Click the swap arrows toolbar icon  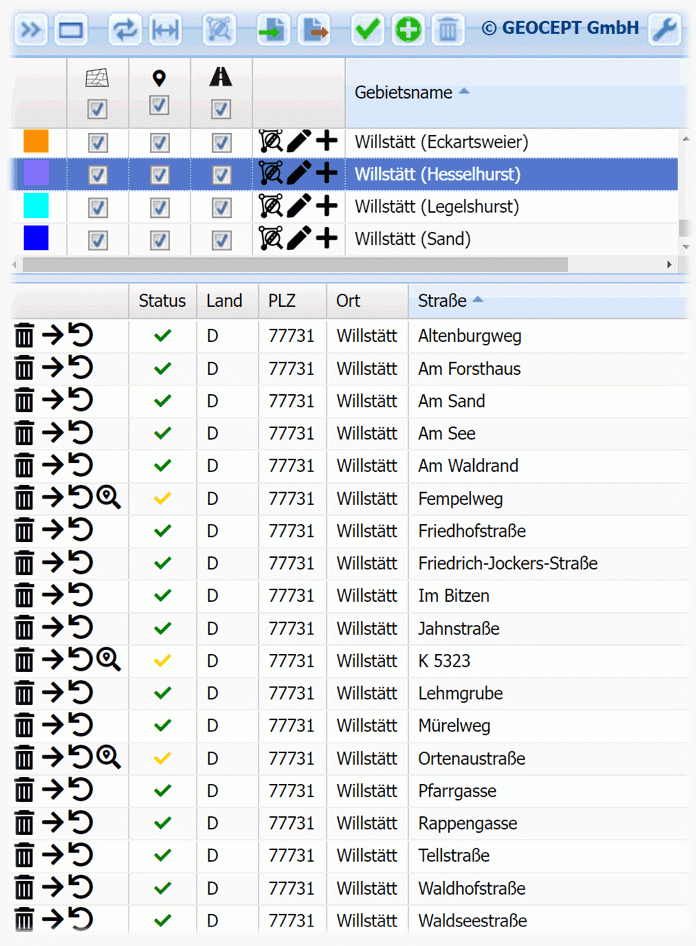coord(125,30)
